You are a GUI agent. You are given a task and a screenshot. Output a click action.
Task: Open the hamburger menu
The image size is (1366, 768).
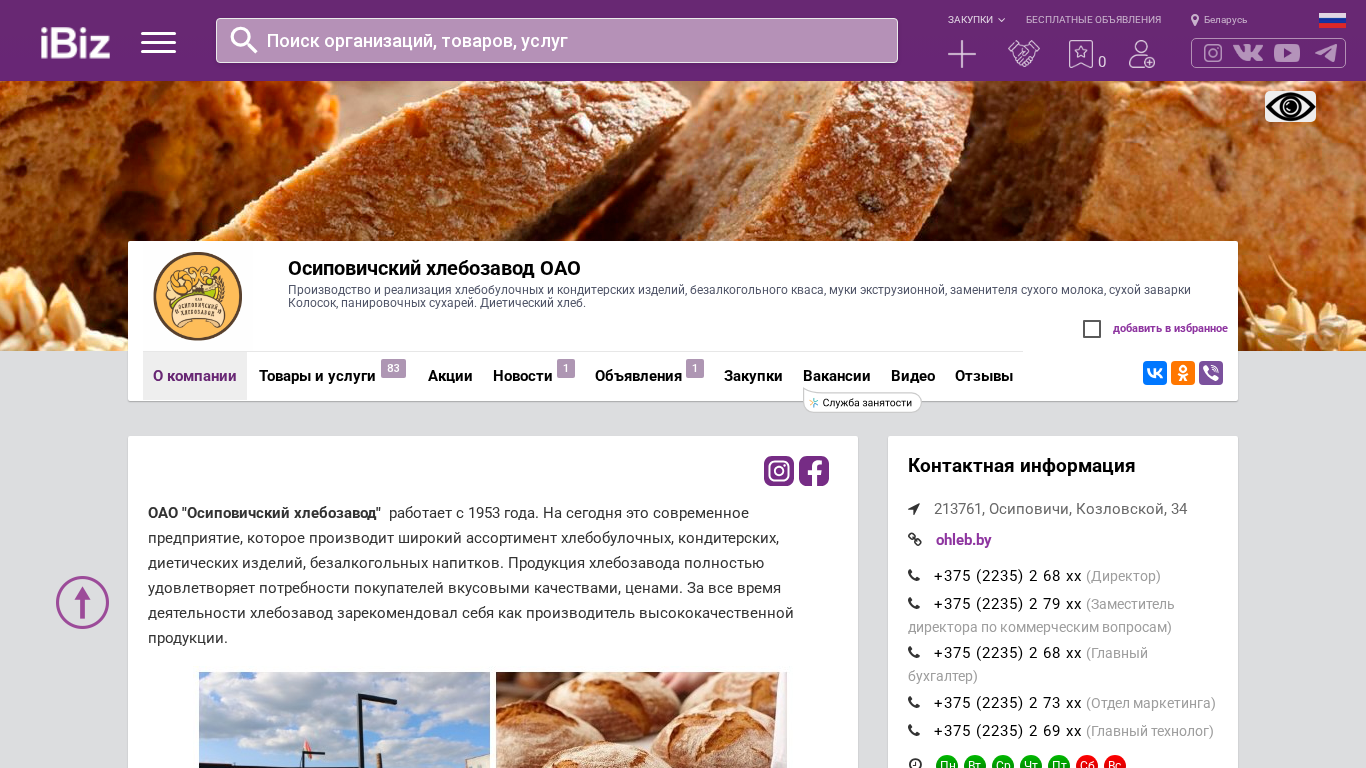158,42
